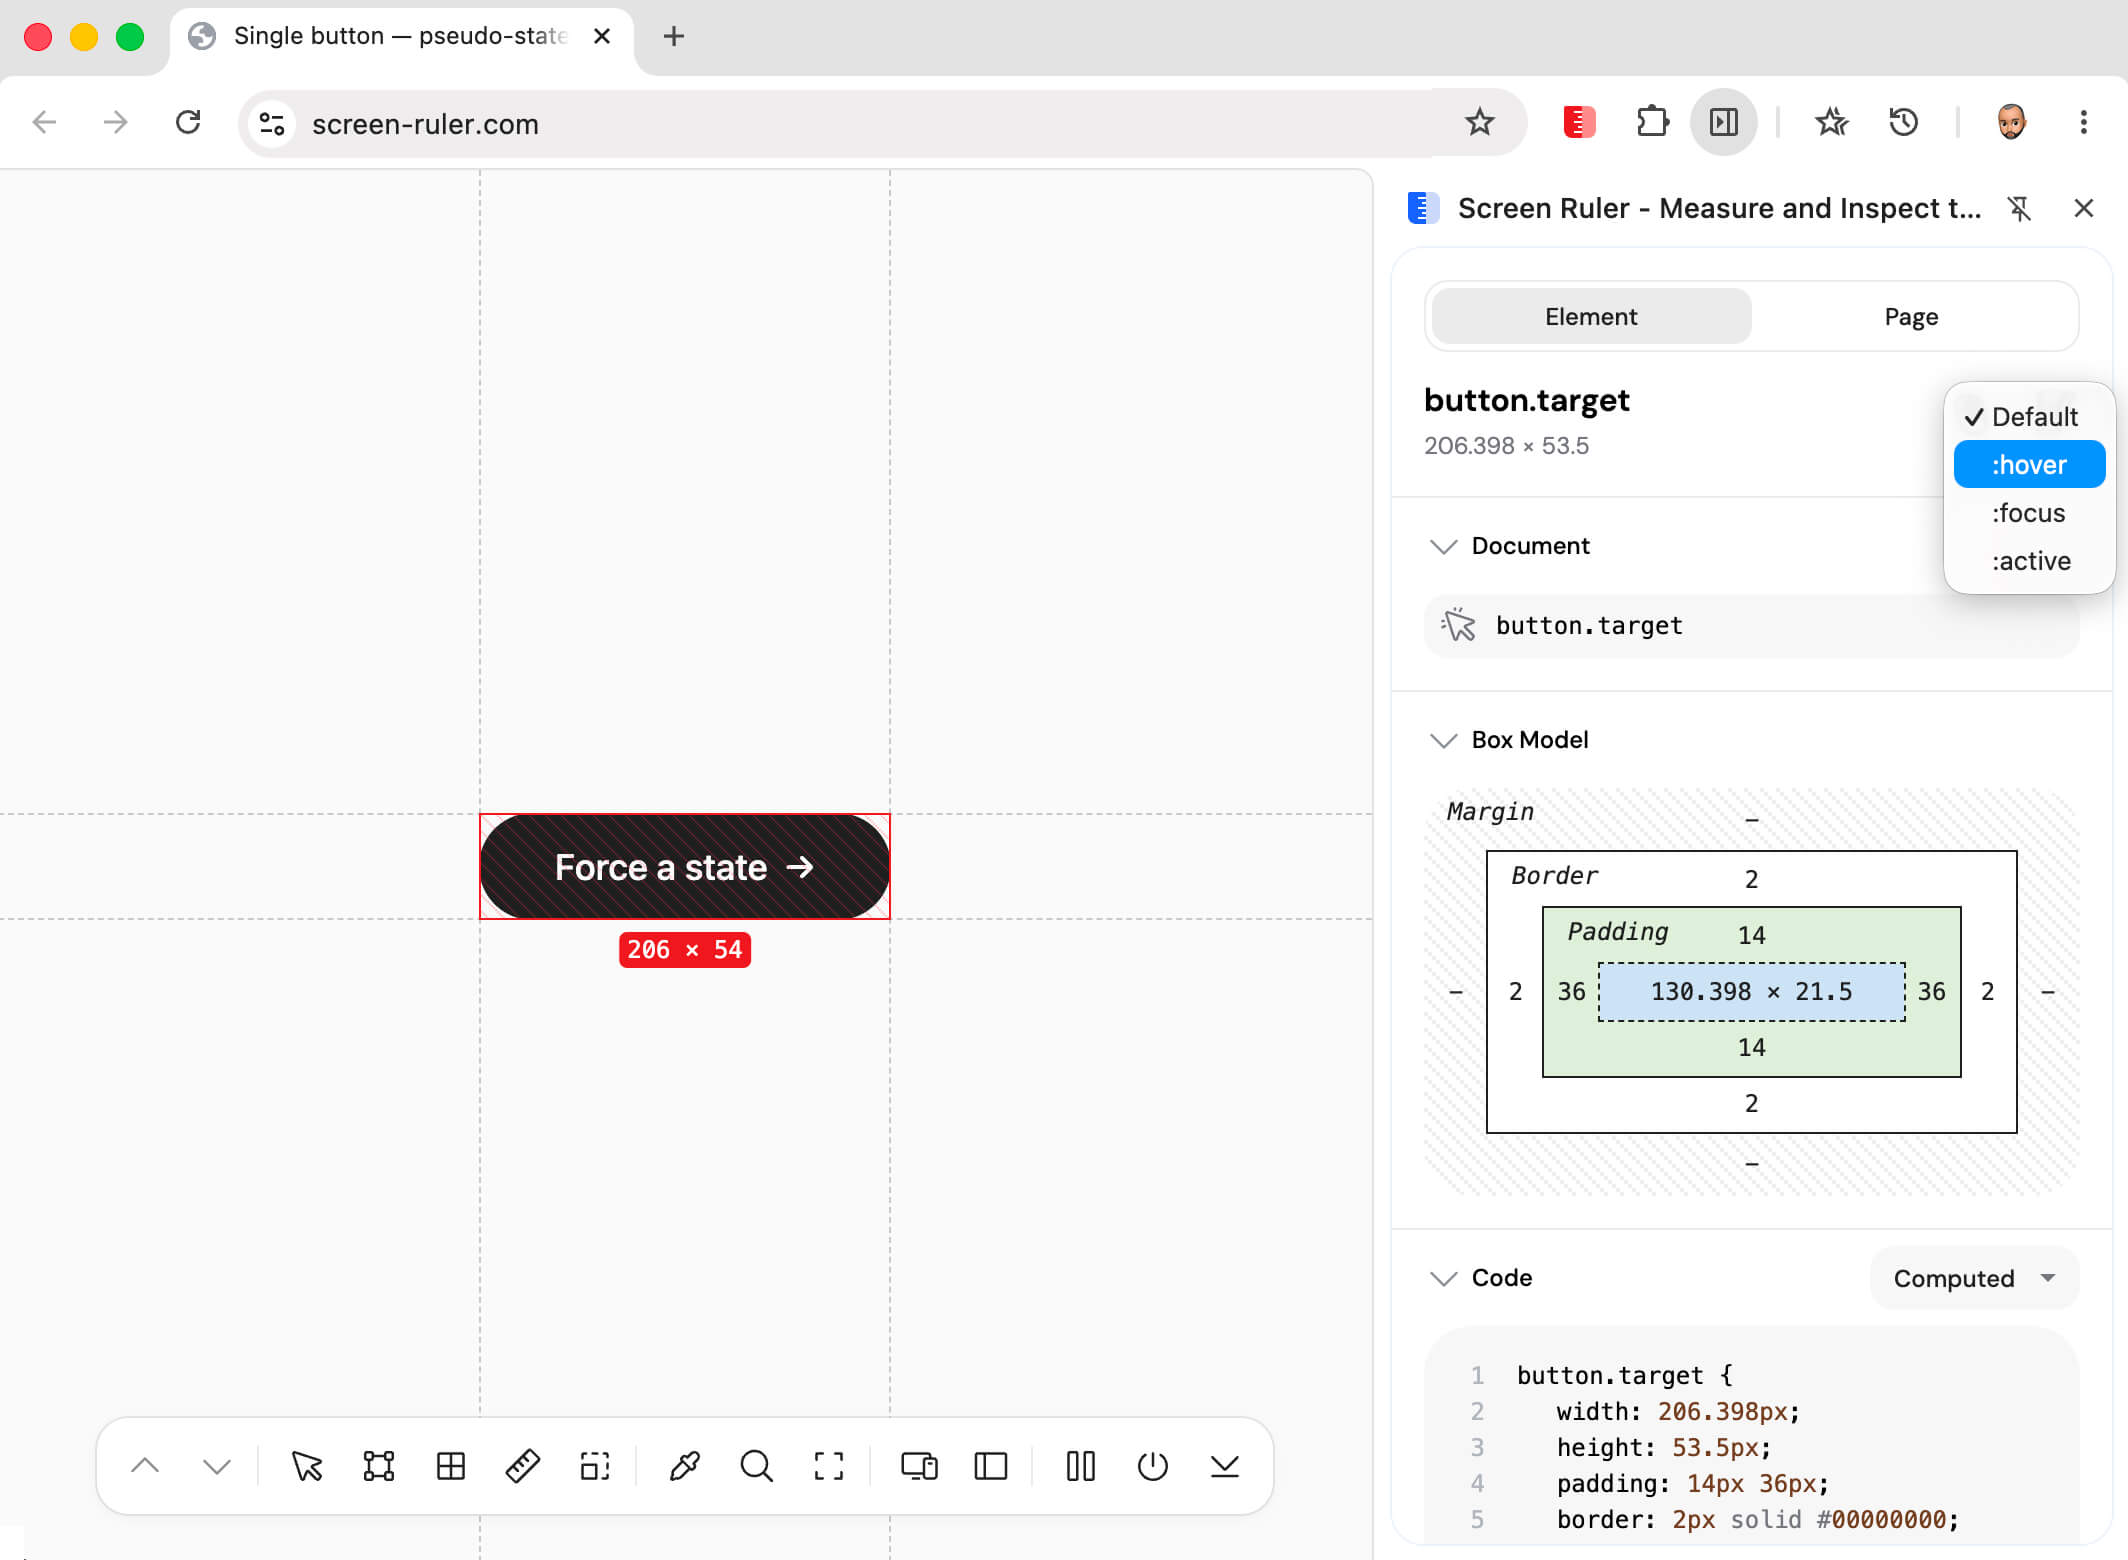Open the Chrome extensions puzzle icon
This screenshot has height=1560, width=2128.
(1652, 122)
